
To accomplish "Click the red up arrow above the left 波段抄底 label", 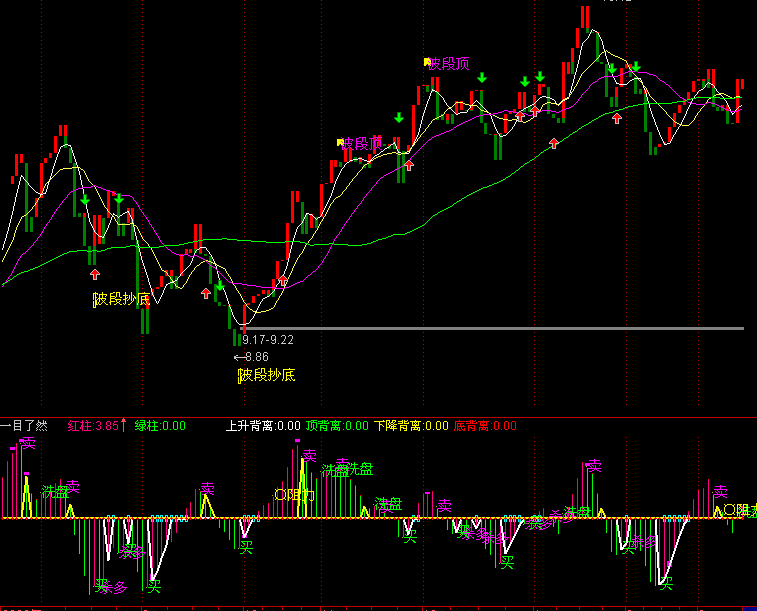I will [95, 275].
